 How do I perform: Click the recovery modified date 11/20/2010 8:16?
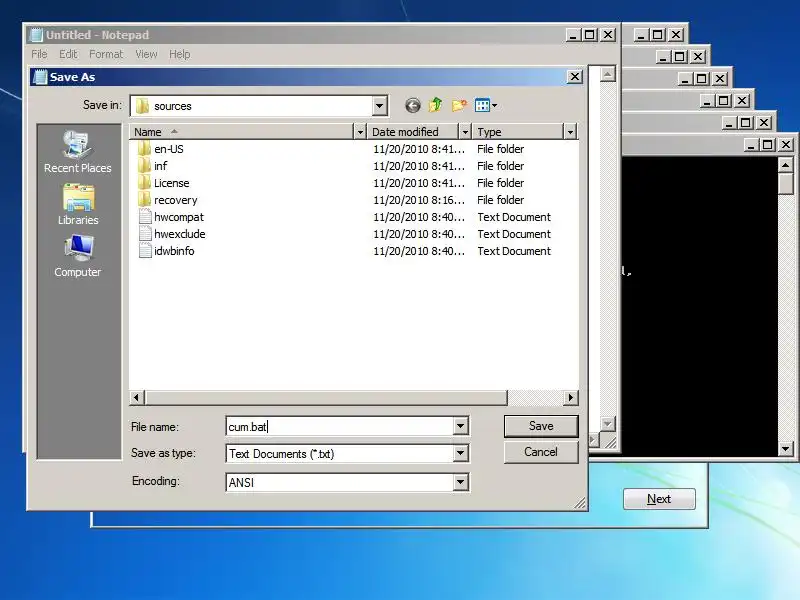click(x=419, y=200)
